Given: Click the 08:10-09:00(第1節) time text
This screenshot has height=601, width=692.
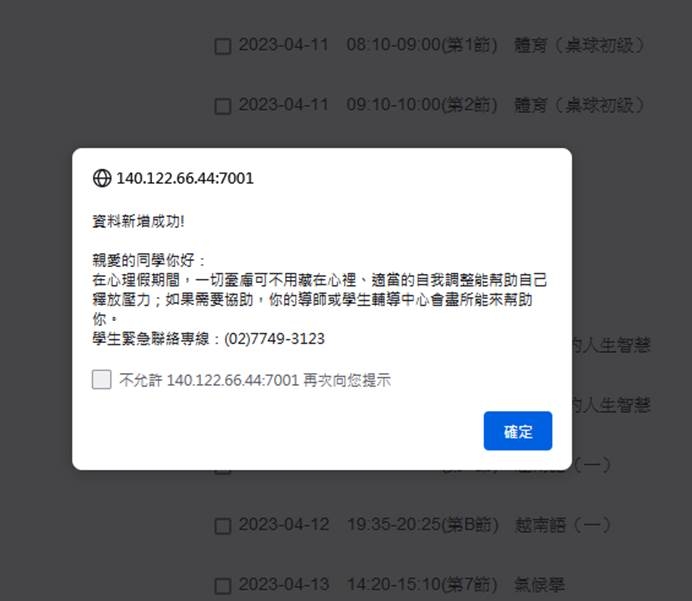Looking at the screenshot, I should tap(422, 45).
